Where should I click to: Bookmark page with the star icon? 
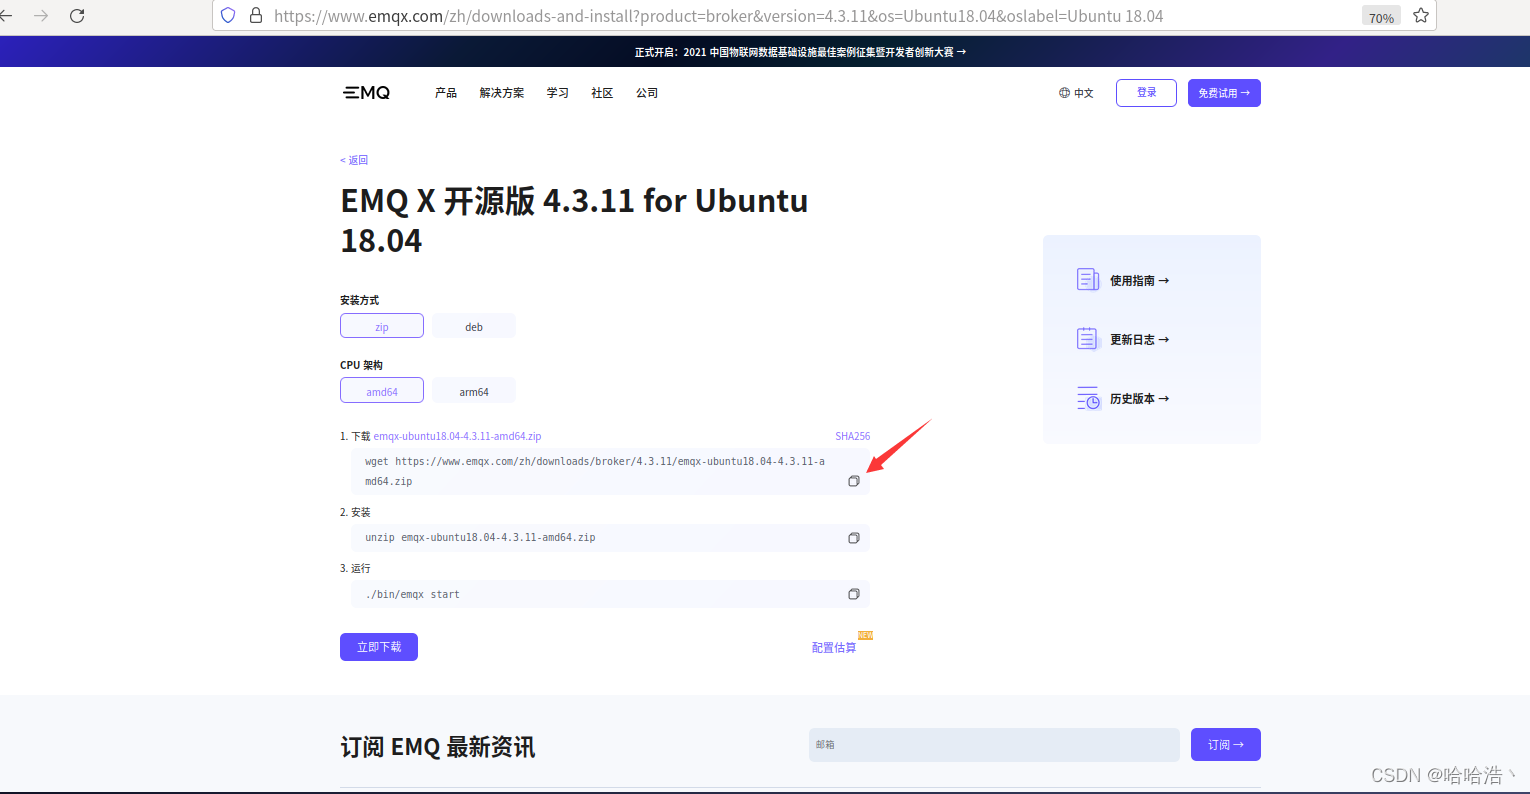pyautogui.click(x=1421, y=16)
